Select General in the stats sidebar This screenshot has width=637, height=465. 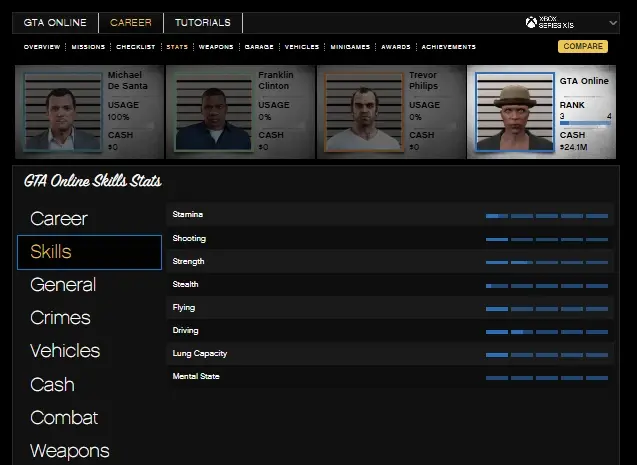pyautogui.click(x=63, y=285)
